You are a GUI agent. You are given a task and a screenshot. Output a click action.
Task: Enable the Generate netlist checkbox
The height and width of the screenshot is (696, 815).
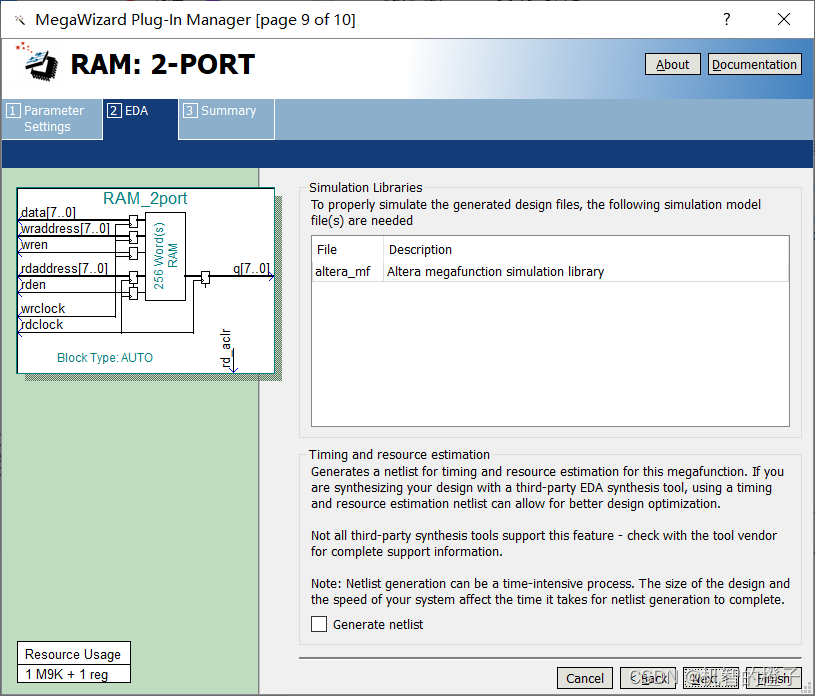(319, 624)
